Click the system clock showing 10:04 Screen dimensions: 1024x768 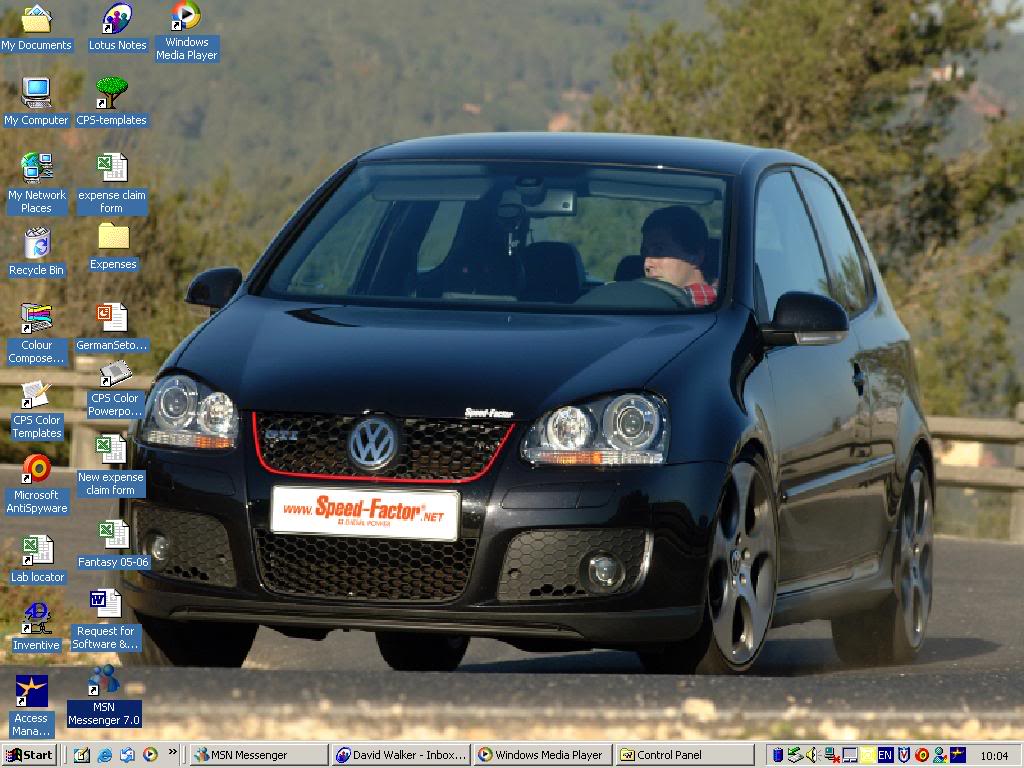tap(994, 755)
